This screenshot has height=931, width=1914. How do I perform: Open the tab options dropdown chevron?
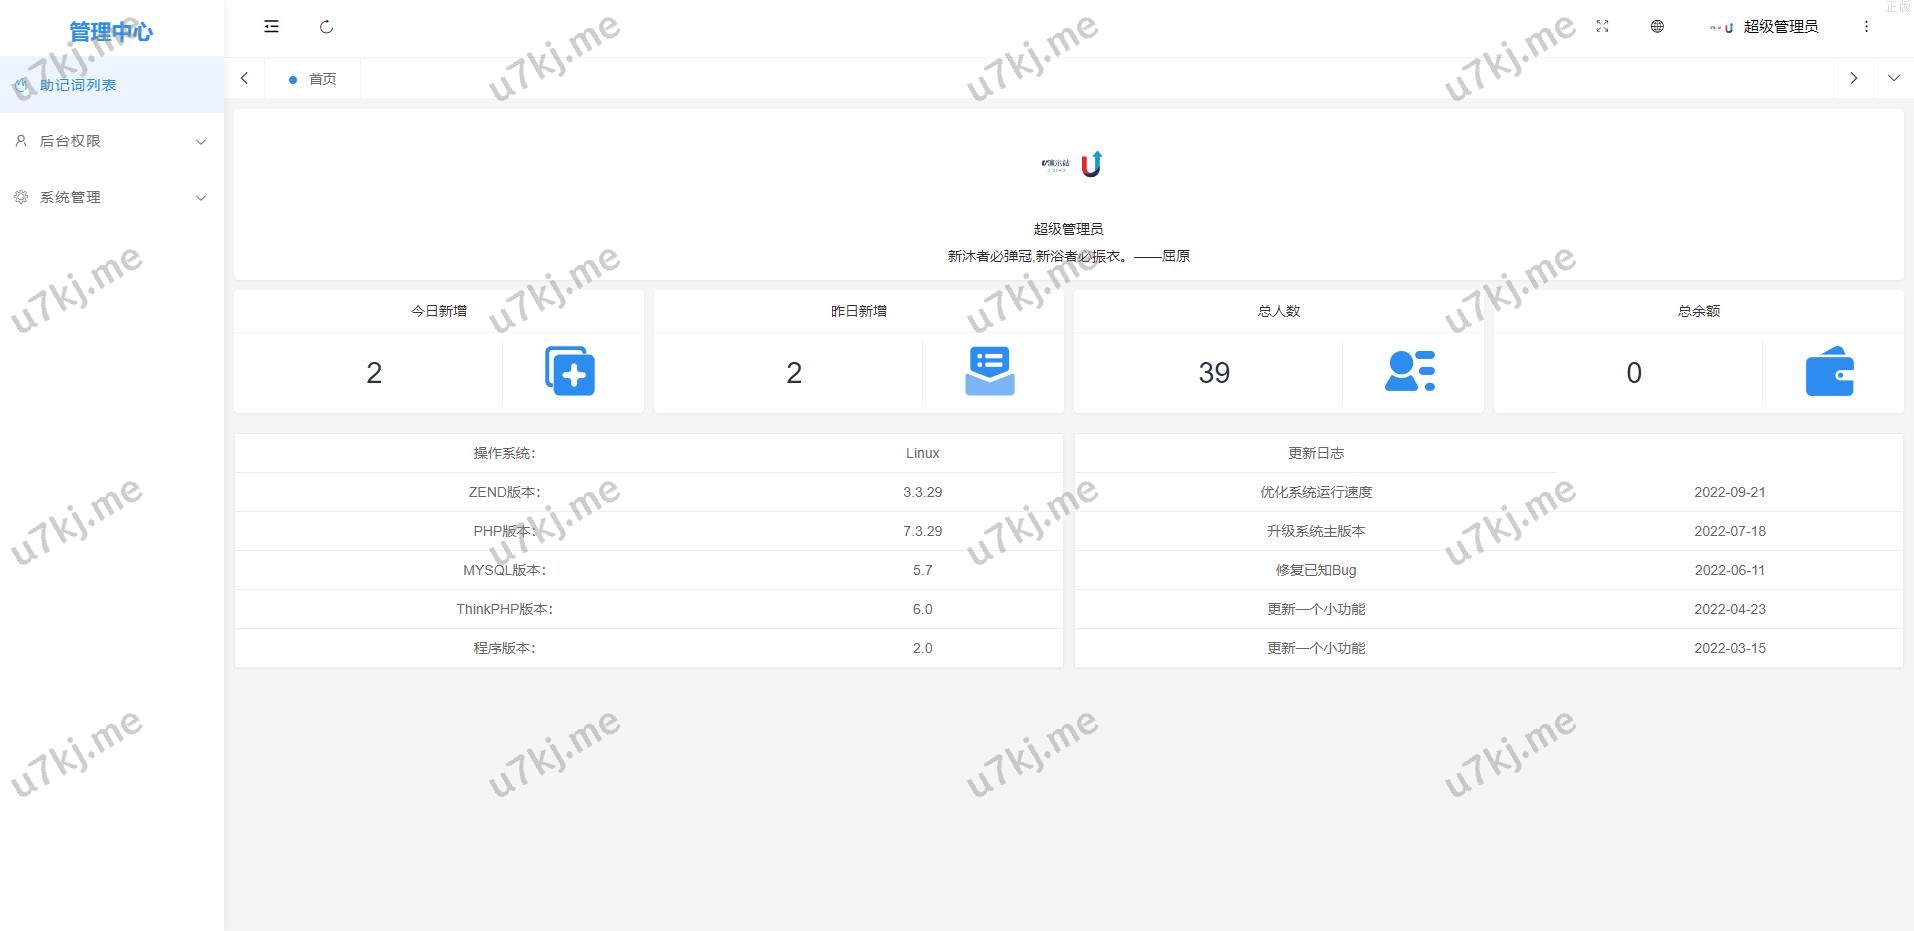coord(1893,78)
